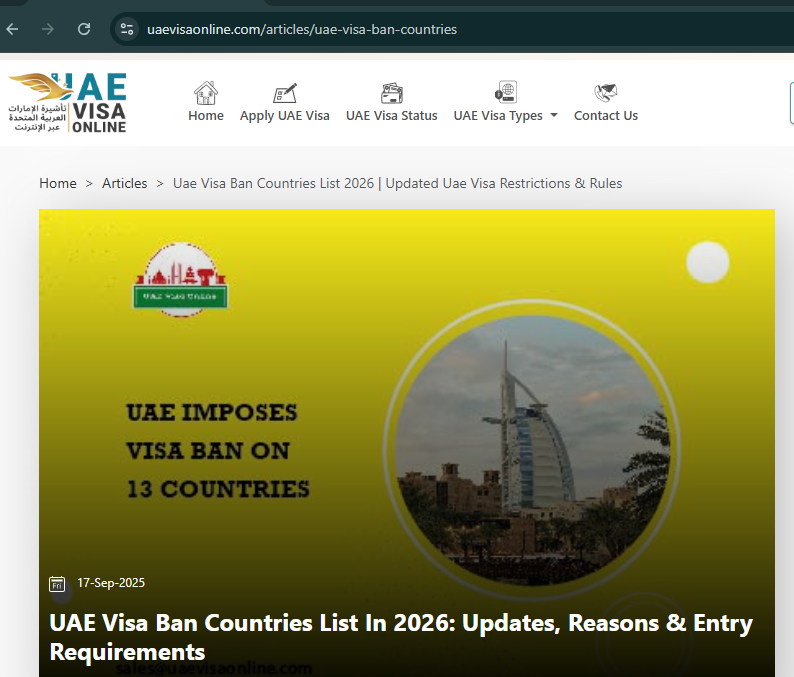The height and width of the screenshot is (677, 794).
Task: Reload the current page
Action: click(84, 29)
